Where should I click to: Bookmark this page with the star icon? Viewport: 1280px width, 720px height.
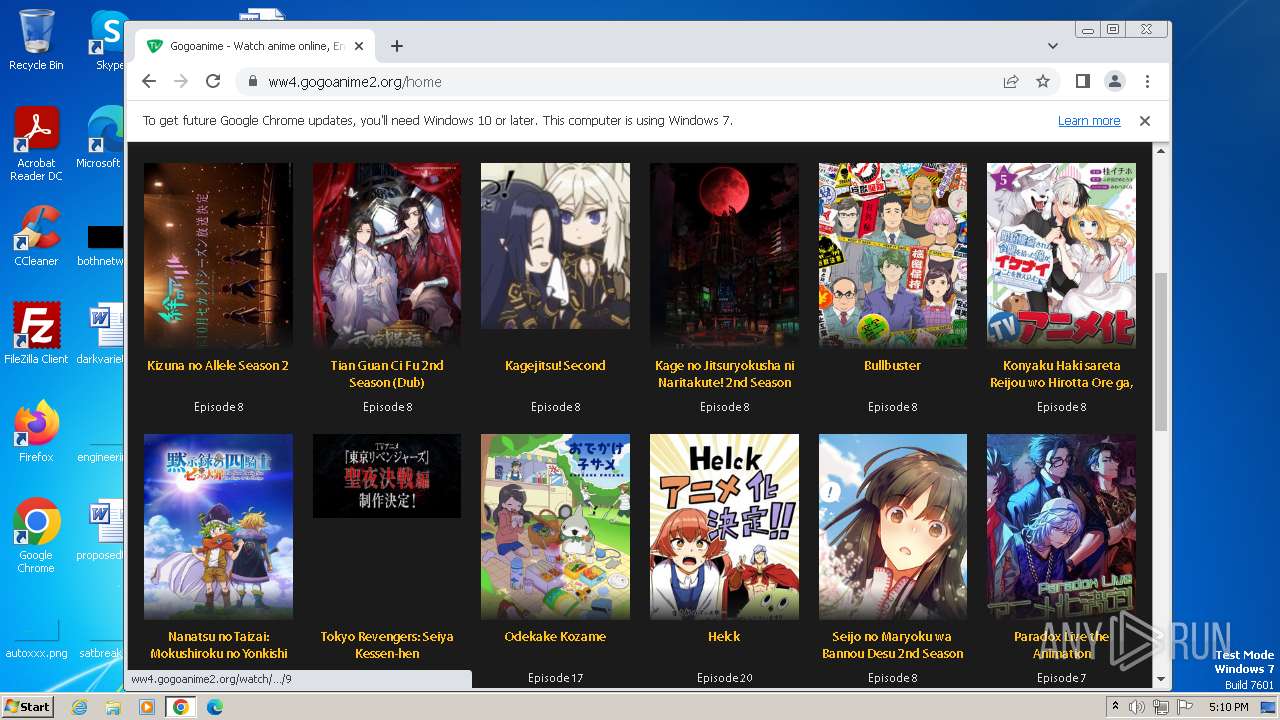click(x=1043, y=82)
